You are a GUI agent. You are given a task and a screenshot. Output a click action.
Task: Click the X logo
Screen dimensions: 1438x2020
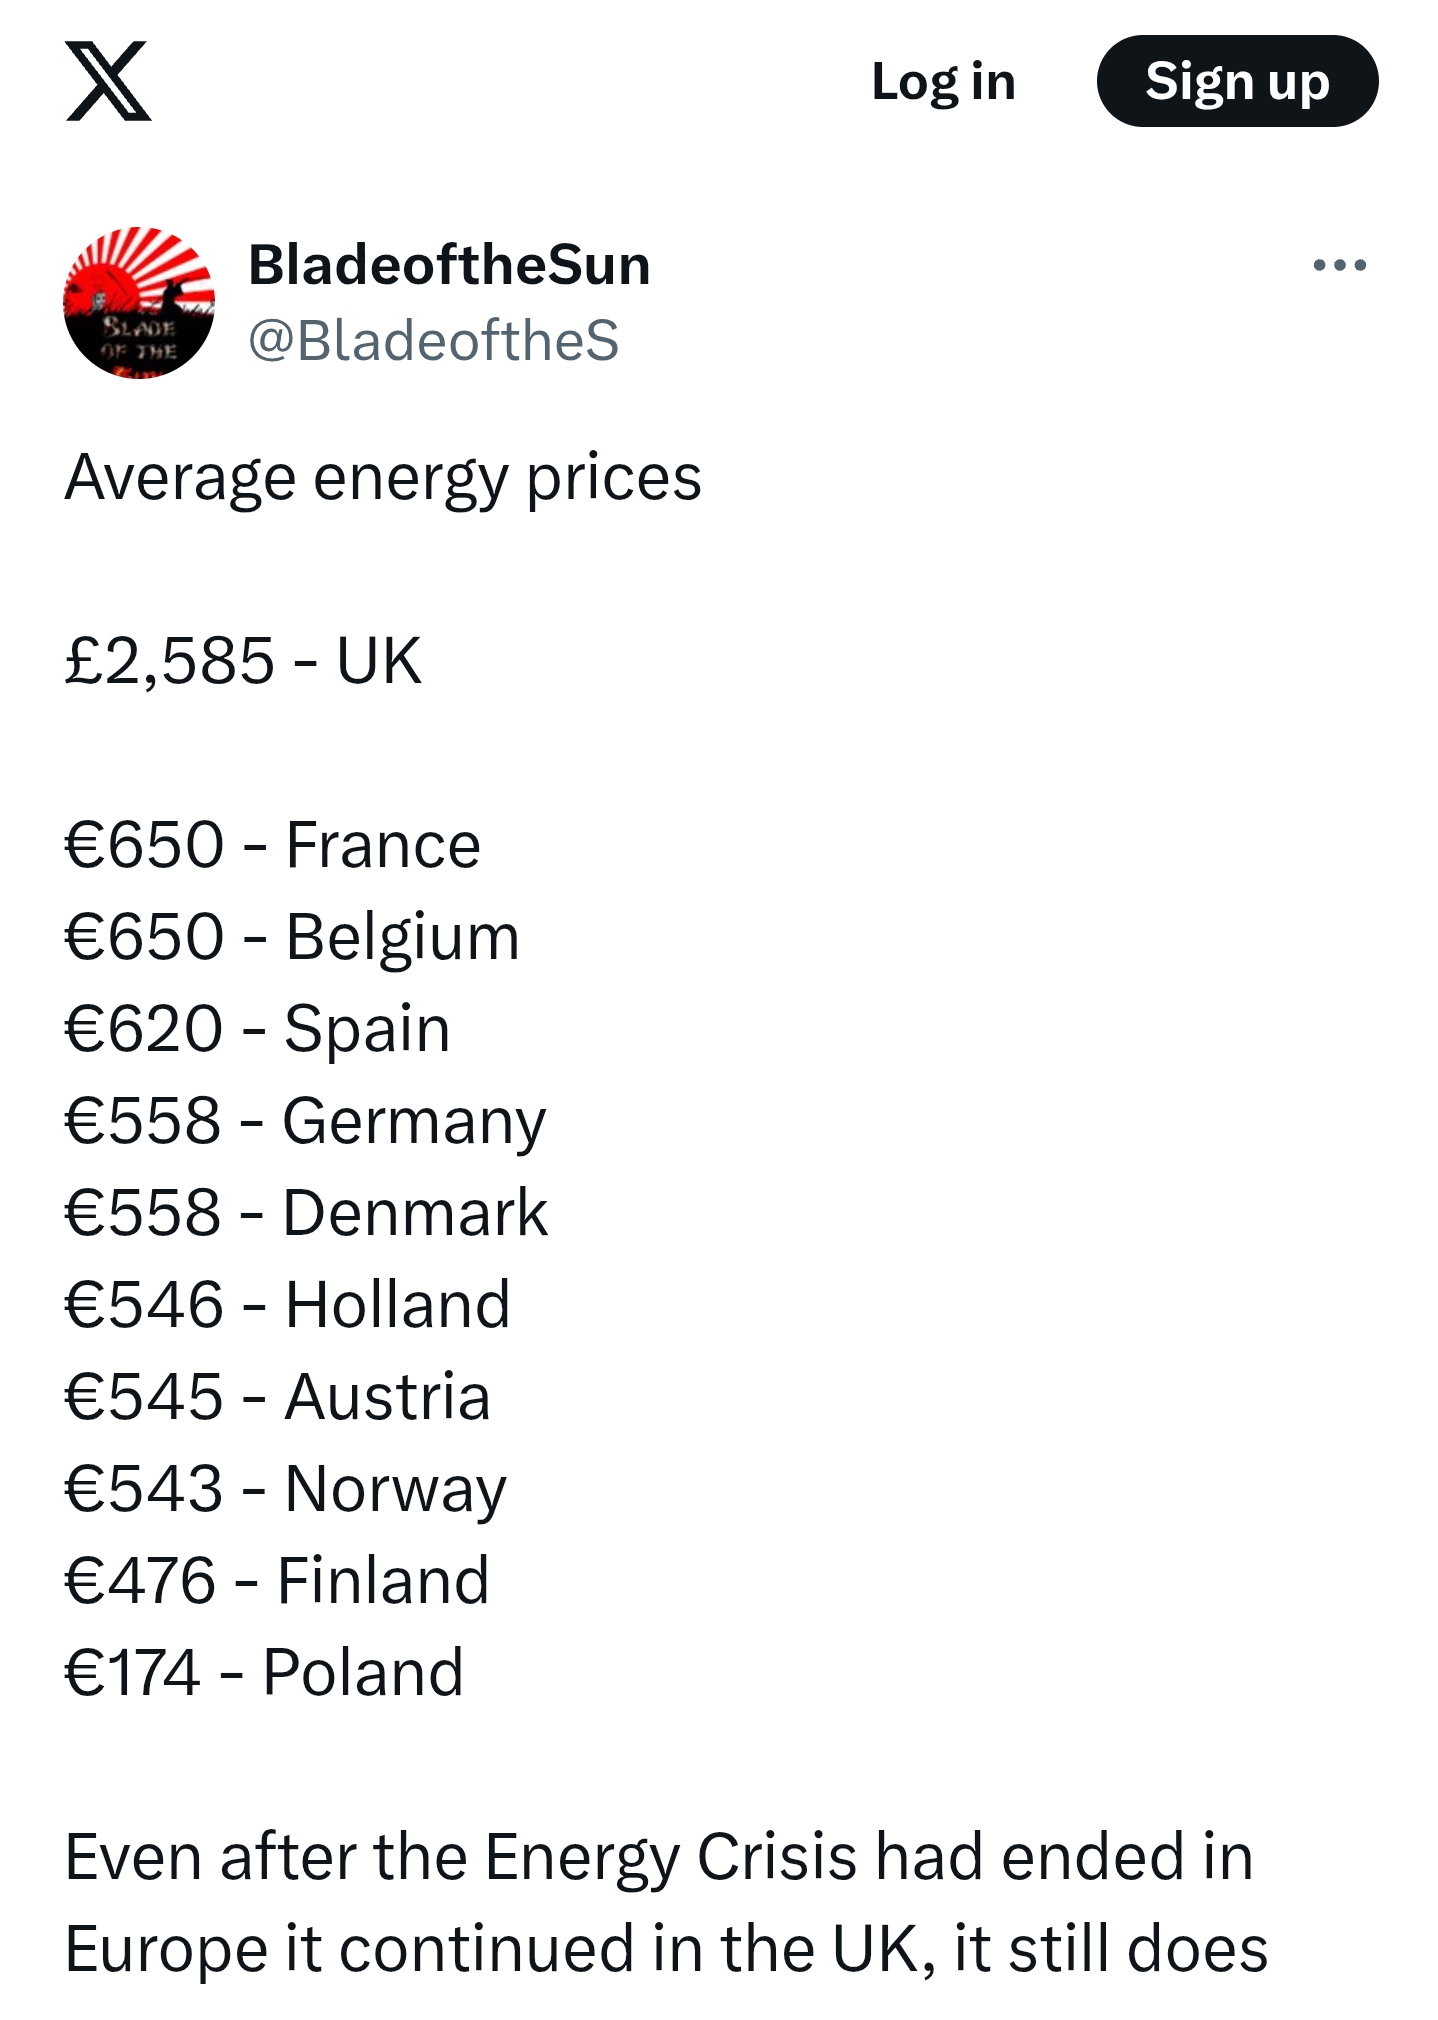click(x=108, y=81)
